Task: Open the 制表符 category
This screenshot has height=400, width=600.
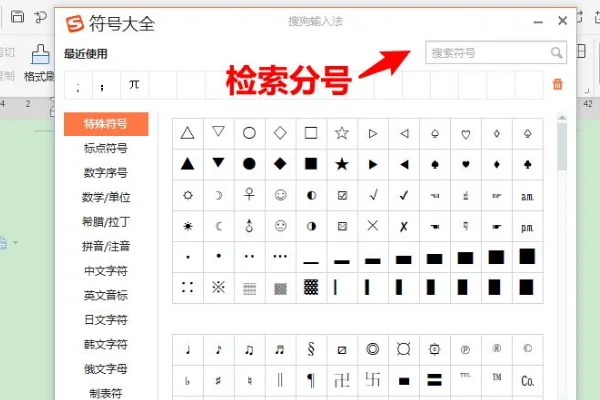Action: click(106, 393)
